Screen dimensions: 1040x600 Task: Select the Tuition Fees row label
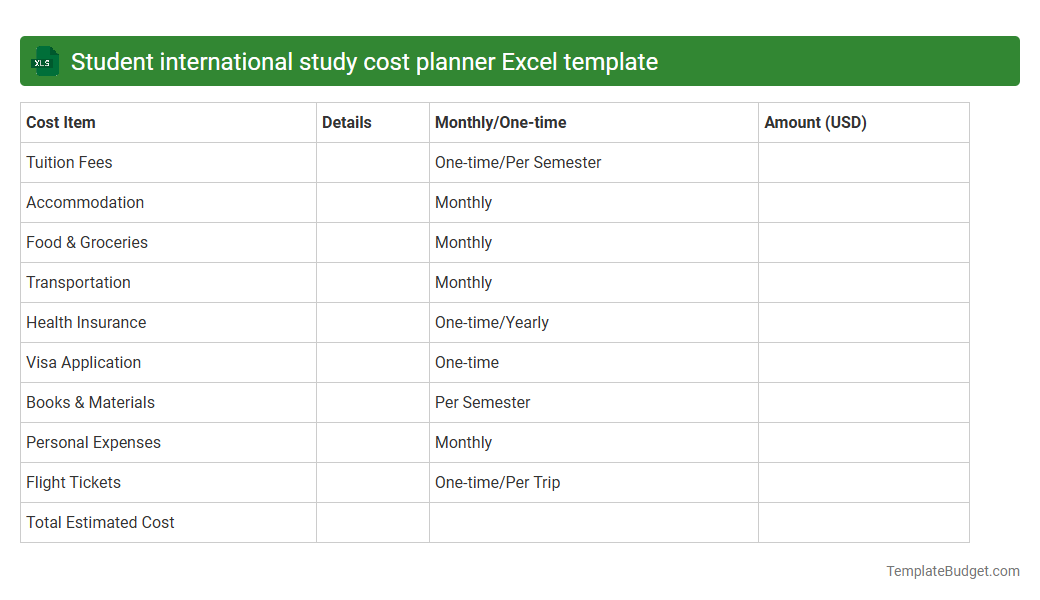click(x=69, y=162)
